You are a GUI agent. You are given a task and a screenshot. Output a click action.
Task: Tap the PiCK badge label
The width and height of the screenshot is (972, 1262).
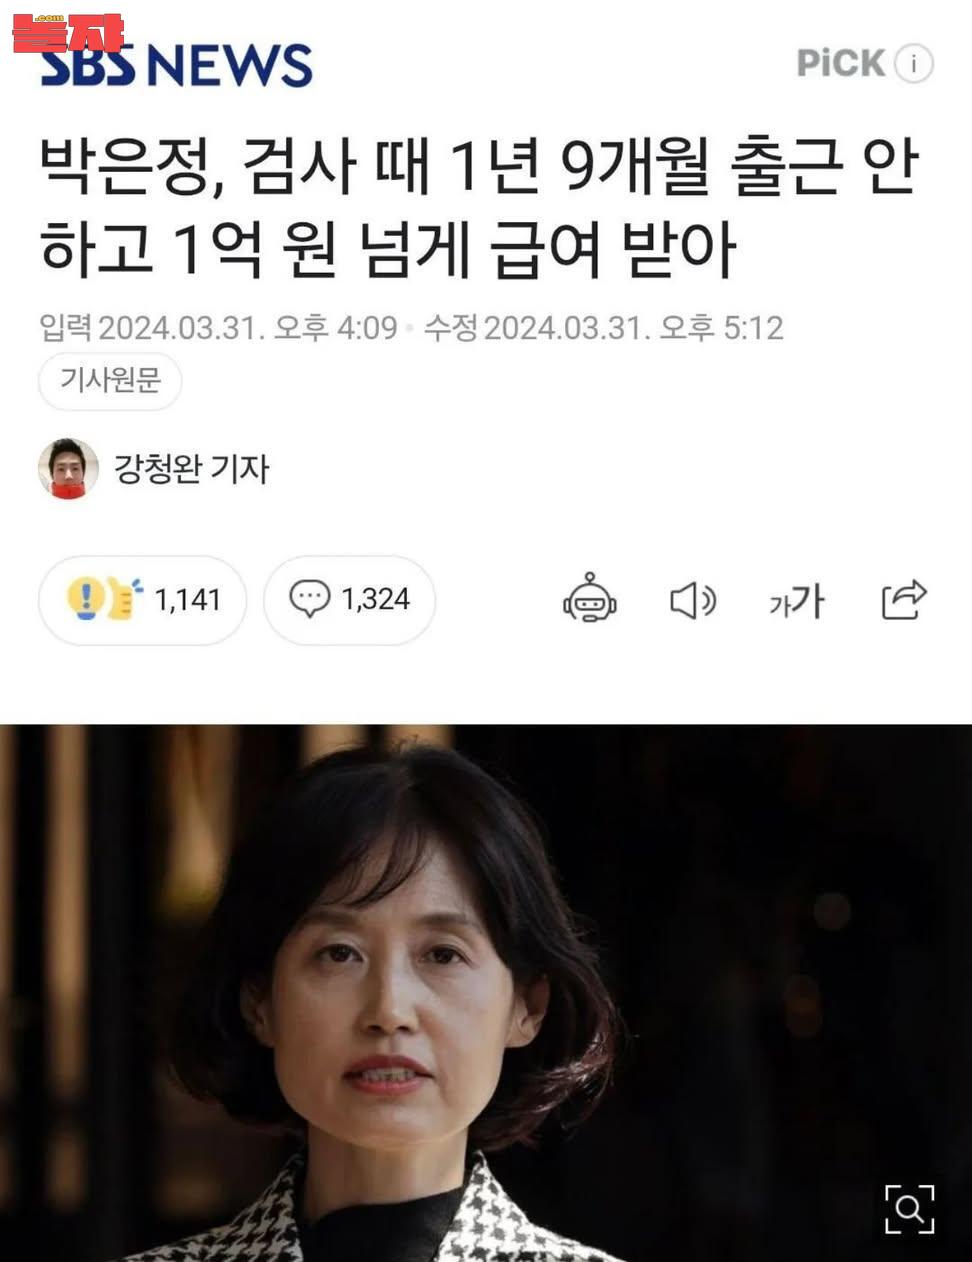pyautogui.click(x=840, y=63)
